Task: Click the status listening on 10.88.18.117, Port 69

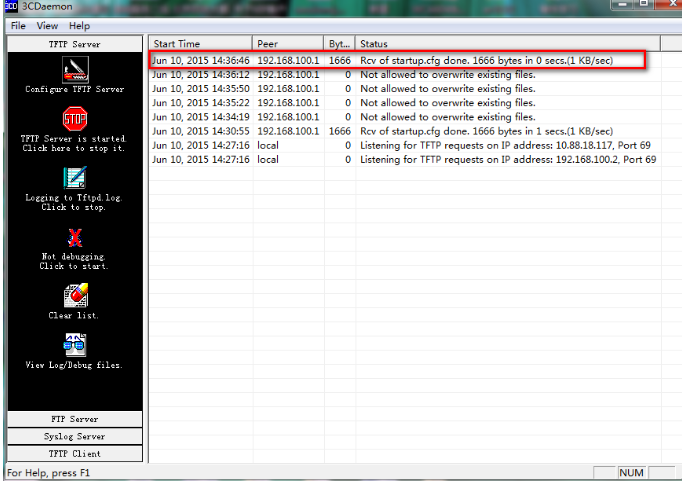Action: tap(505, 145)
